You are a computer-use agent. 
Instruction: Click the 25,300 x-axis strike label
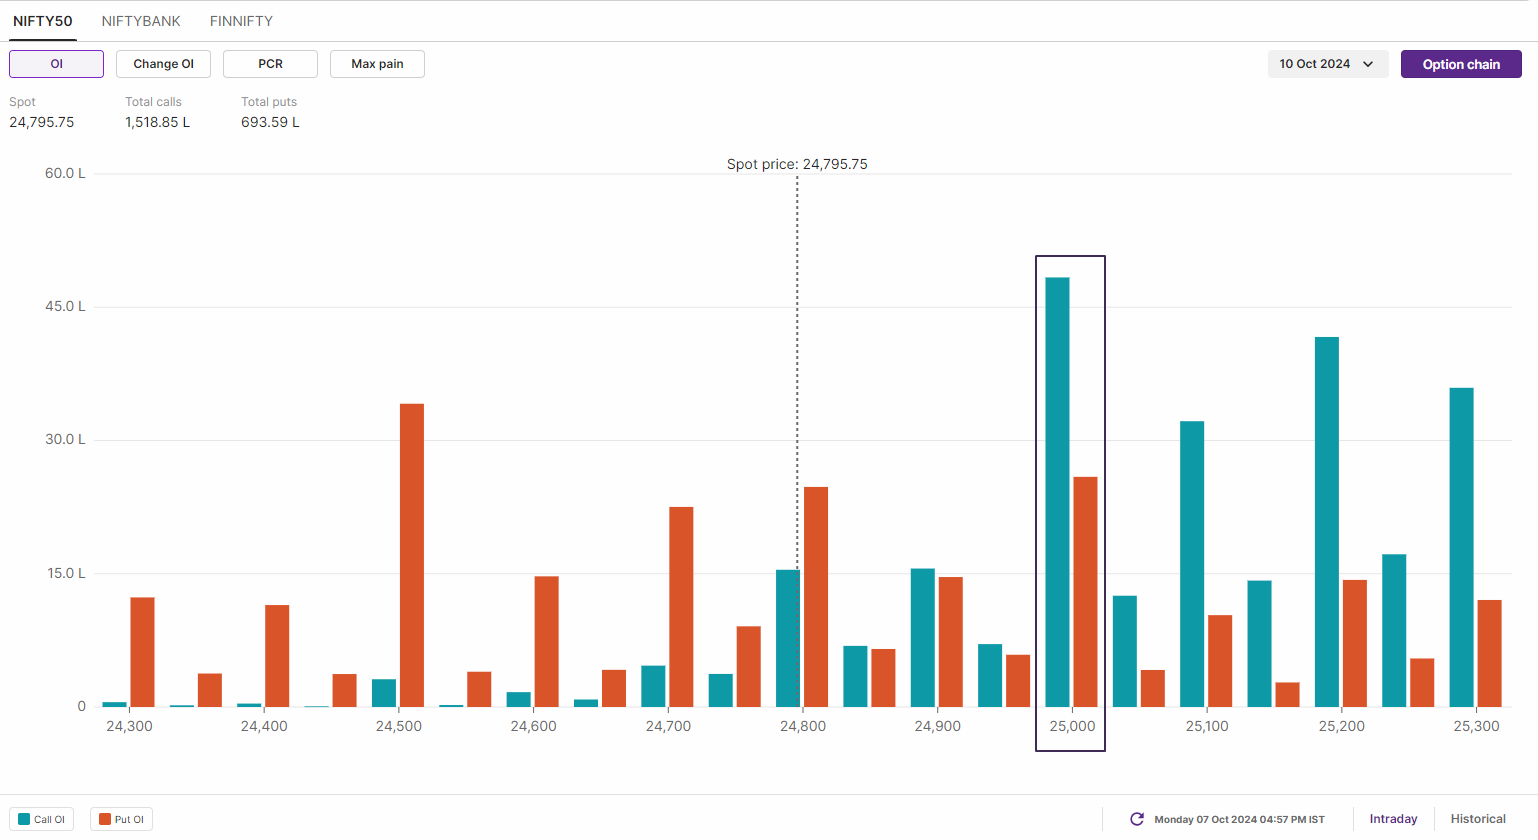coord(1476,726)
